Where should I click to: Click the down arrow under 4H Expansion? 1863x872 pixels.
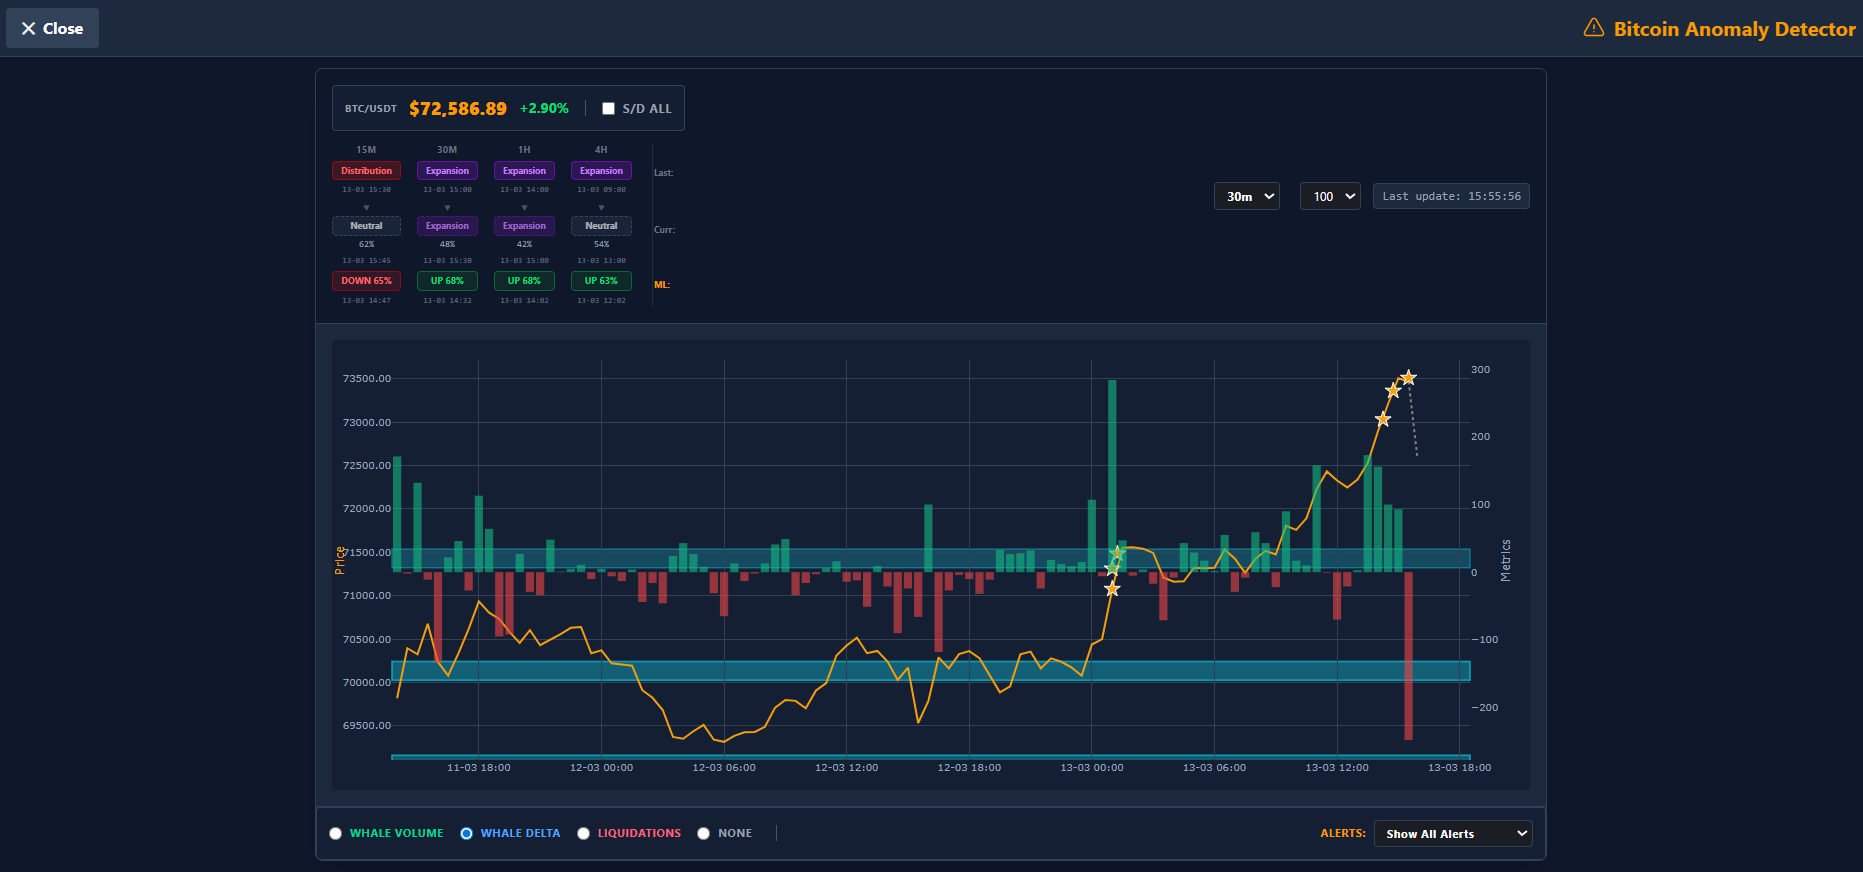point(601,208)
